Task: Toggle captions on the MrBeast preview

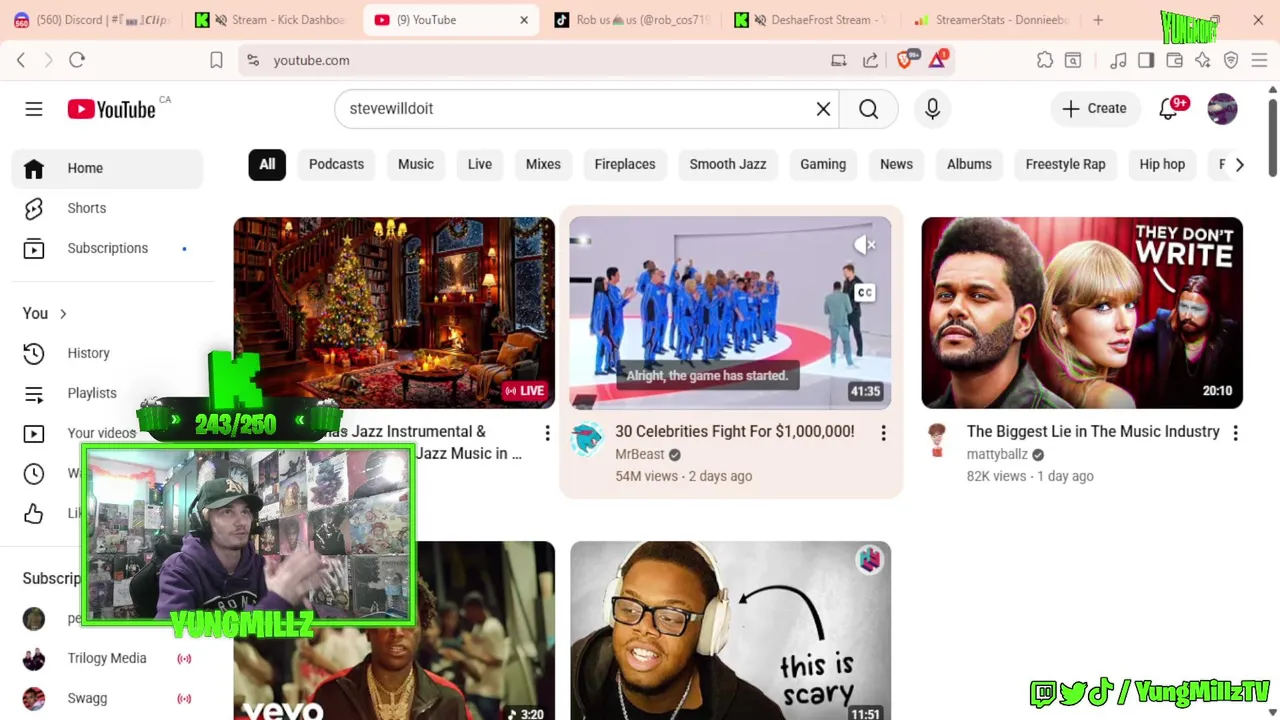Action: (x=865, y=293)
